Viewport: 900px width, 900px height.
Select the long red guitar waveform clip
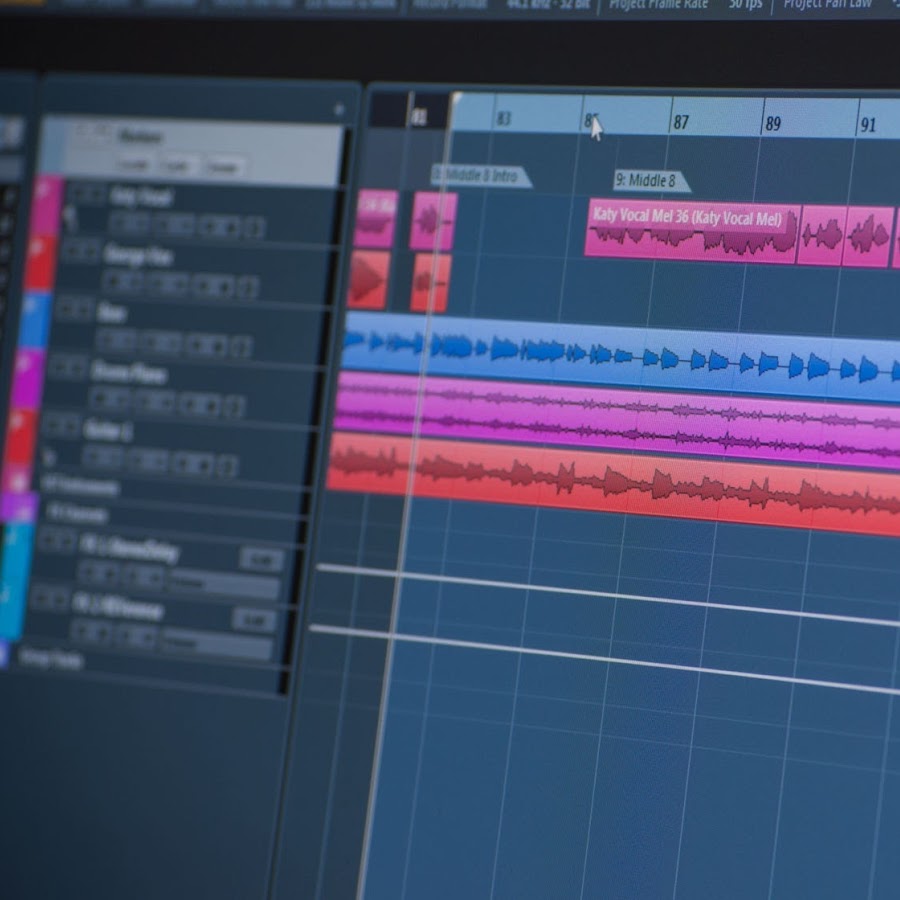[614, 482]
